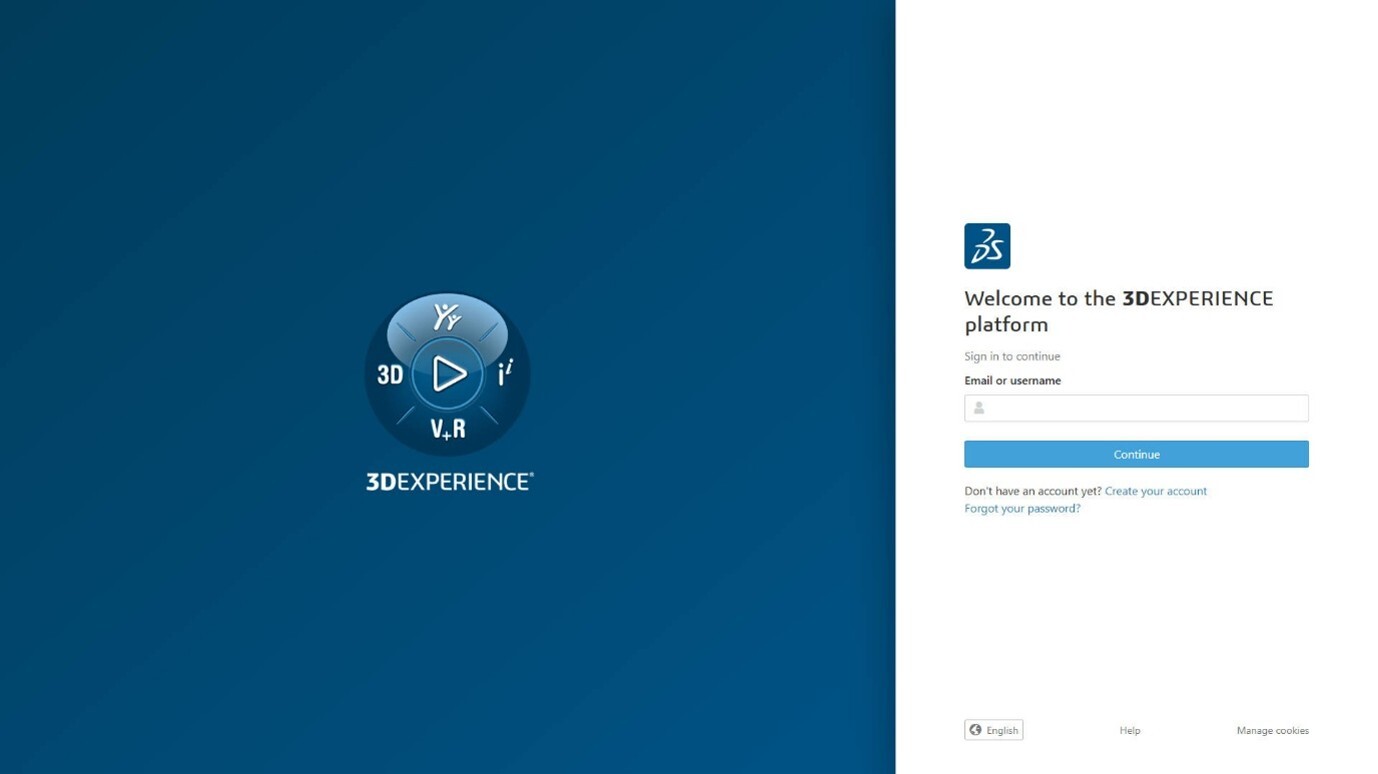
Task: Click the Email or username input field
Action: point(1136,408)
